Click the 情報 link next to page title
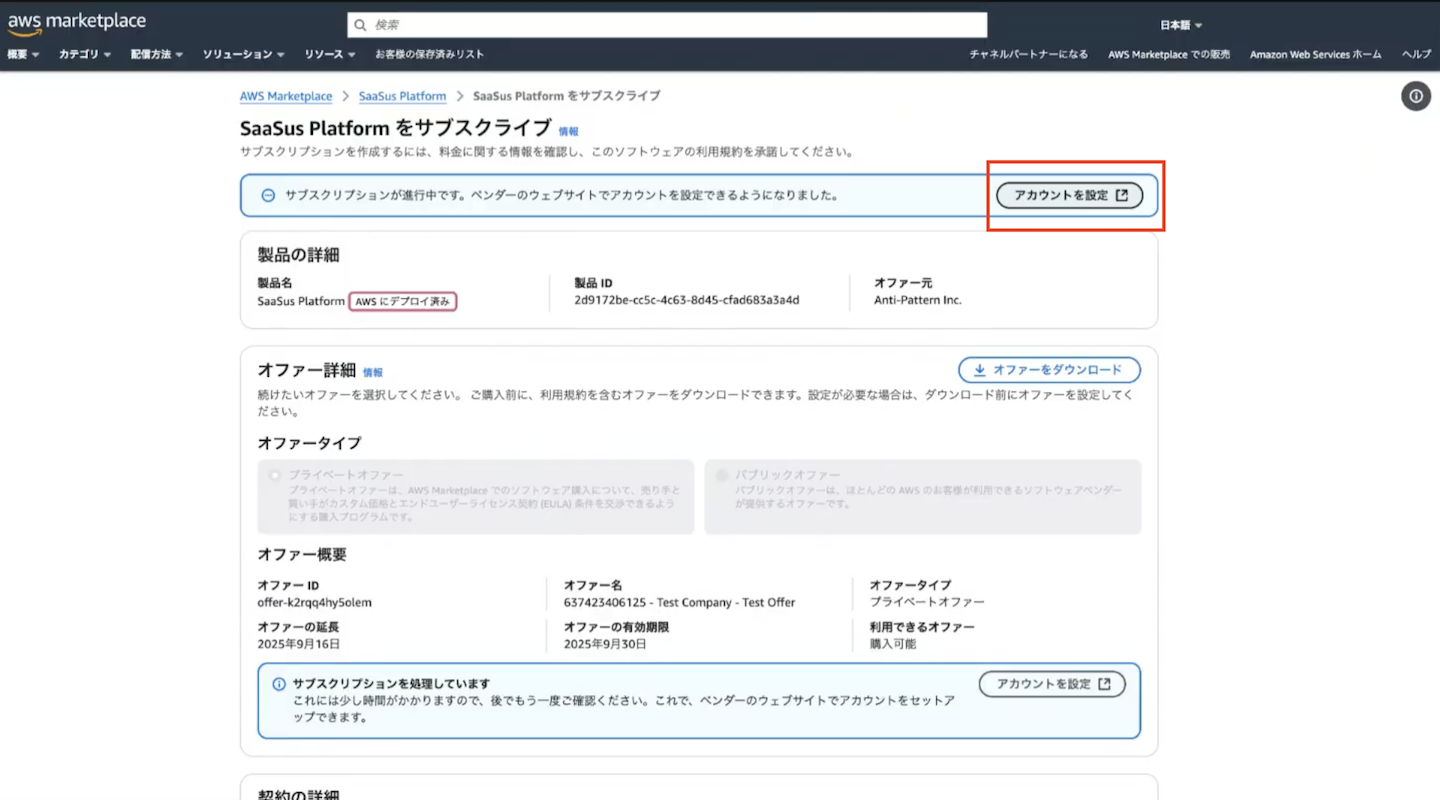 tap(568, 131)
